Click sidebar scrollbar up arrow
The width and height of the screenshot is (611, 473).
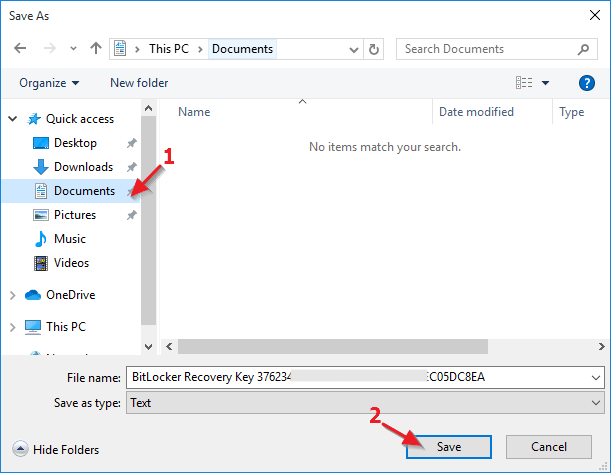click(148, 108)
